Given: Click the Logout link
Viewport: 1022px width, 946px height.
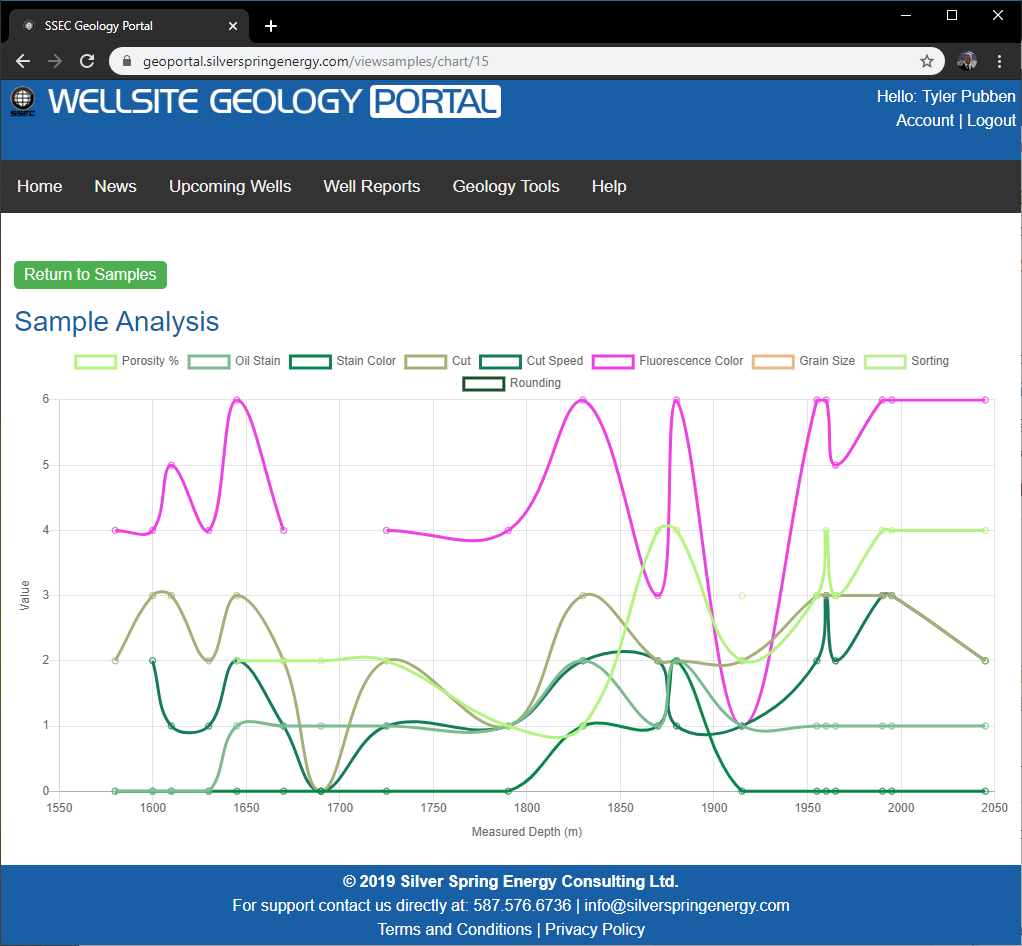Looking at the screenshot, I should 991,121.
